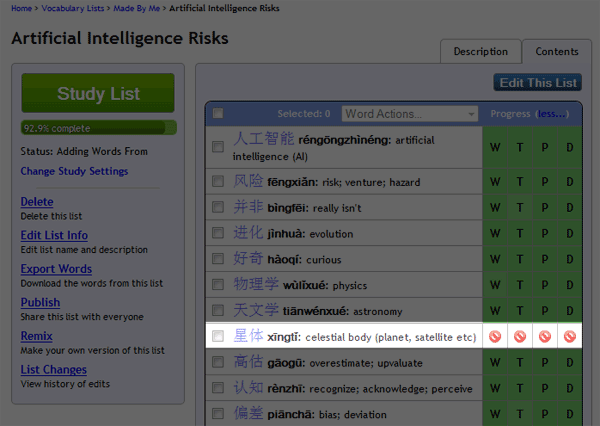Screen dimensions: 600x426
Task: Click the T progress cell for 风险
Action: tap(520, 181)
